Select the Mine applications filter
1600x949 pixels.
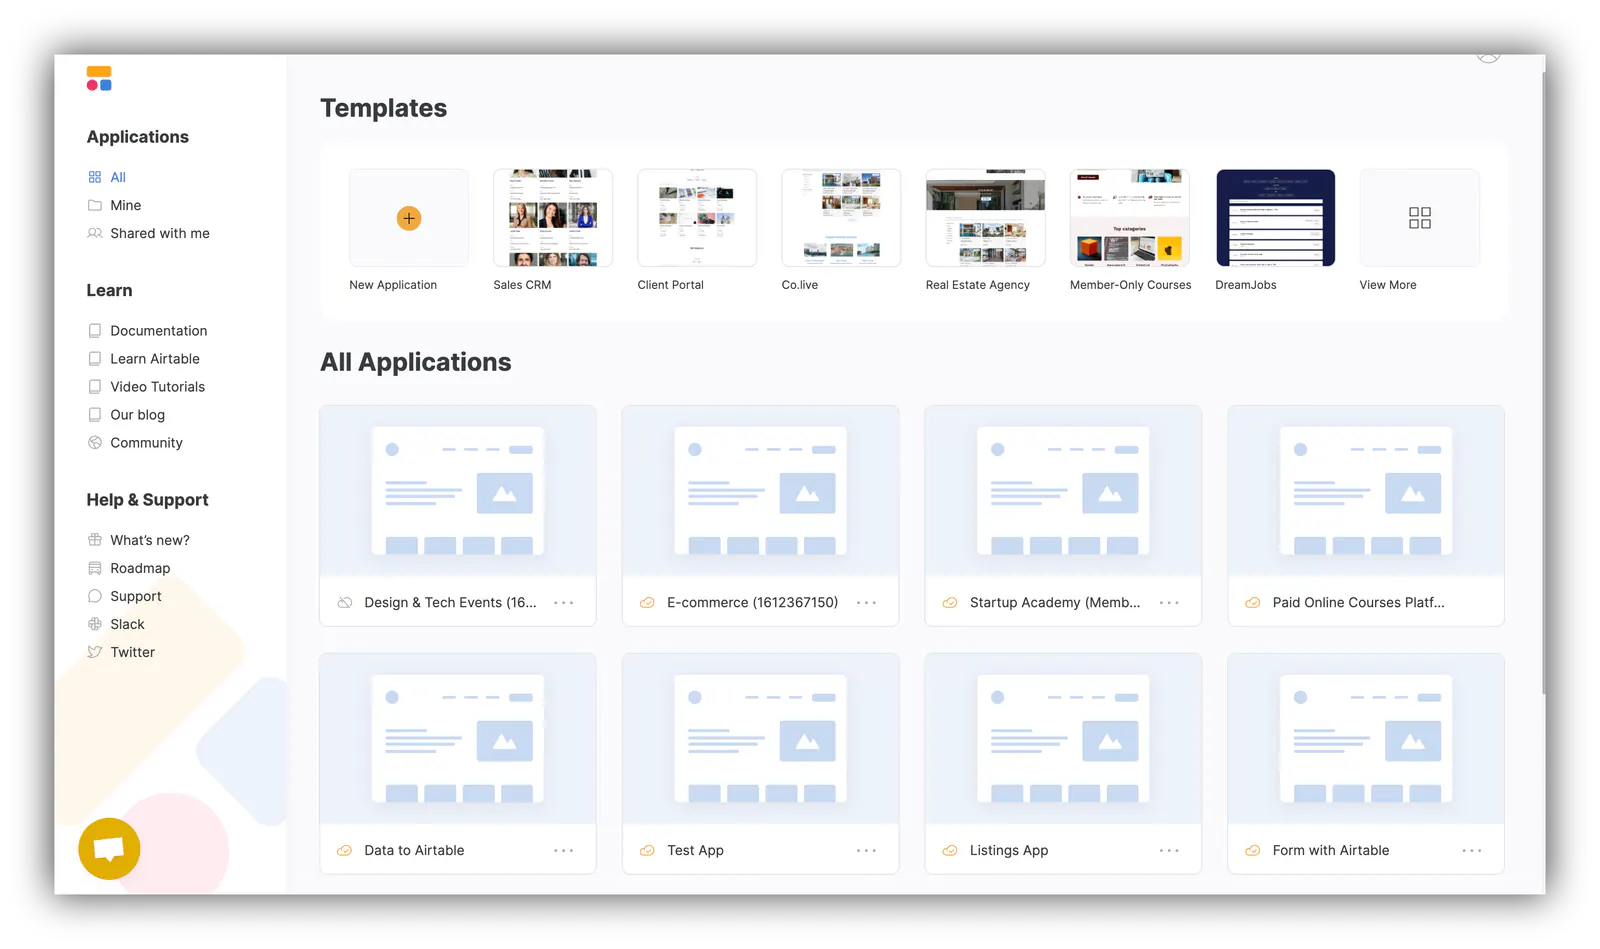pyautogui.click(x=126, y=205)
